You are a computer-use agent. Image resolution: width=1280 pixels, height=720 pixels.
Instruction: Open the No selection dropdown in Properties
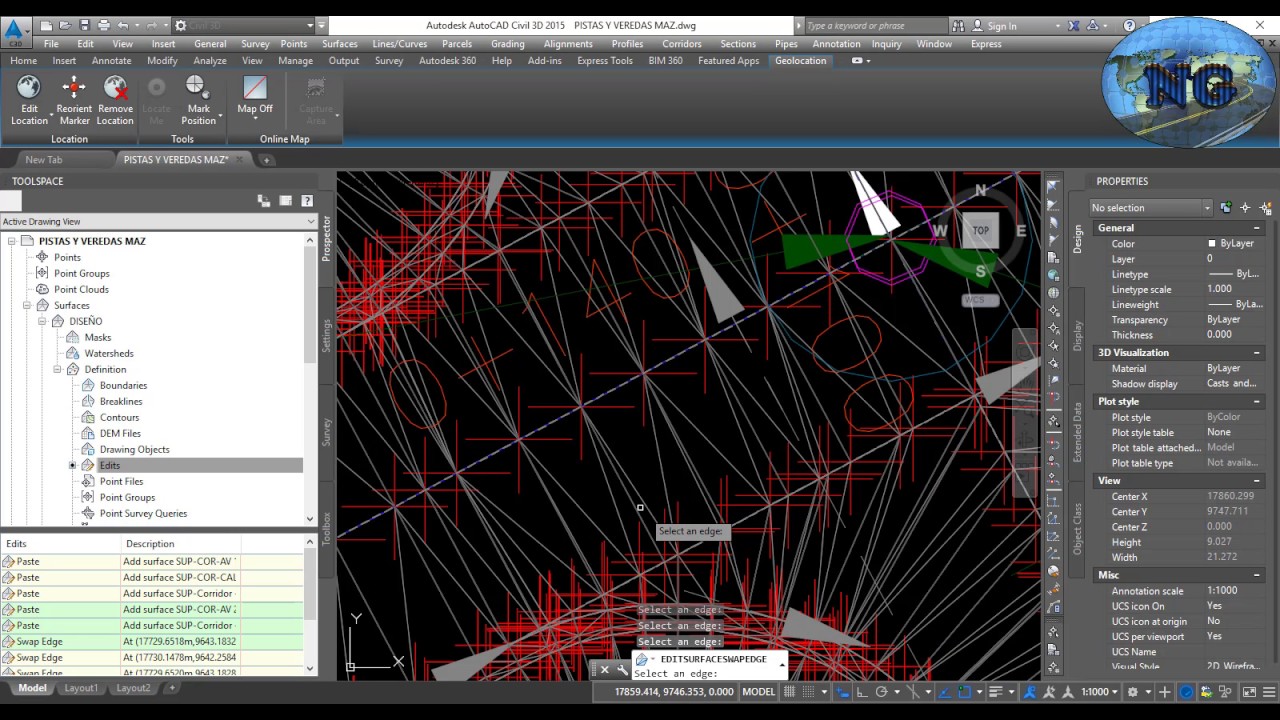pos(1151,208)
